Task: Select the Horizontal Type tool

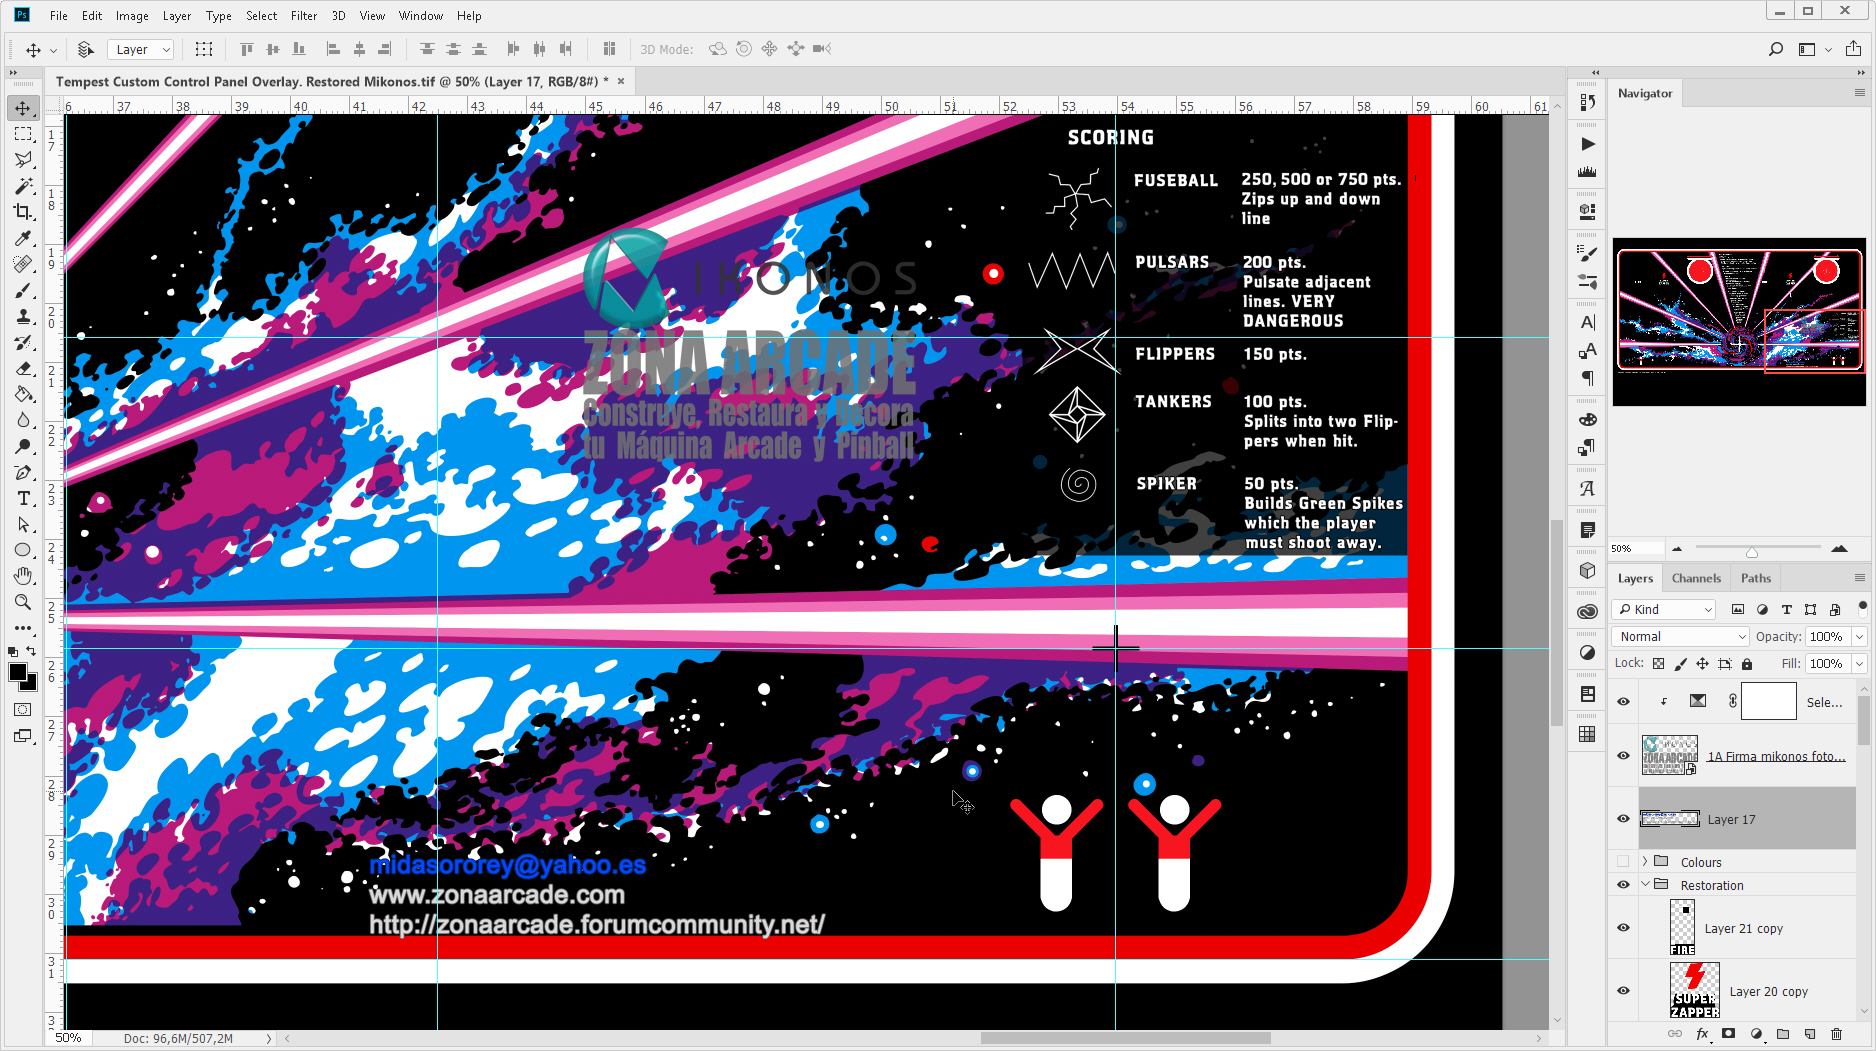Action: click(23, 498)
